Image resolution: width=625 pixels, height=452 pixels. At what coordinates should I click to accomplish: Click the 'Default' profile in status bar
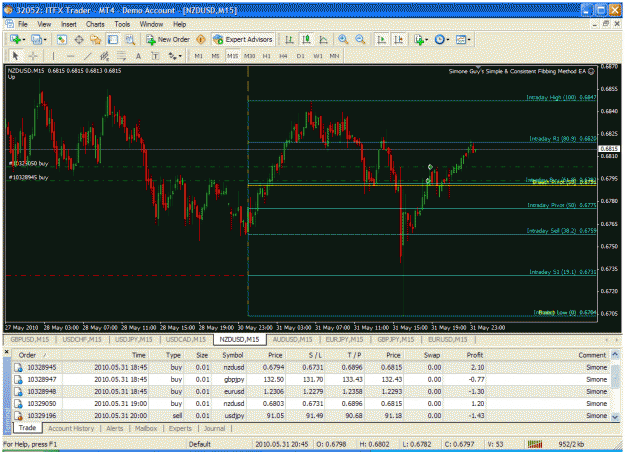[199, 444]
